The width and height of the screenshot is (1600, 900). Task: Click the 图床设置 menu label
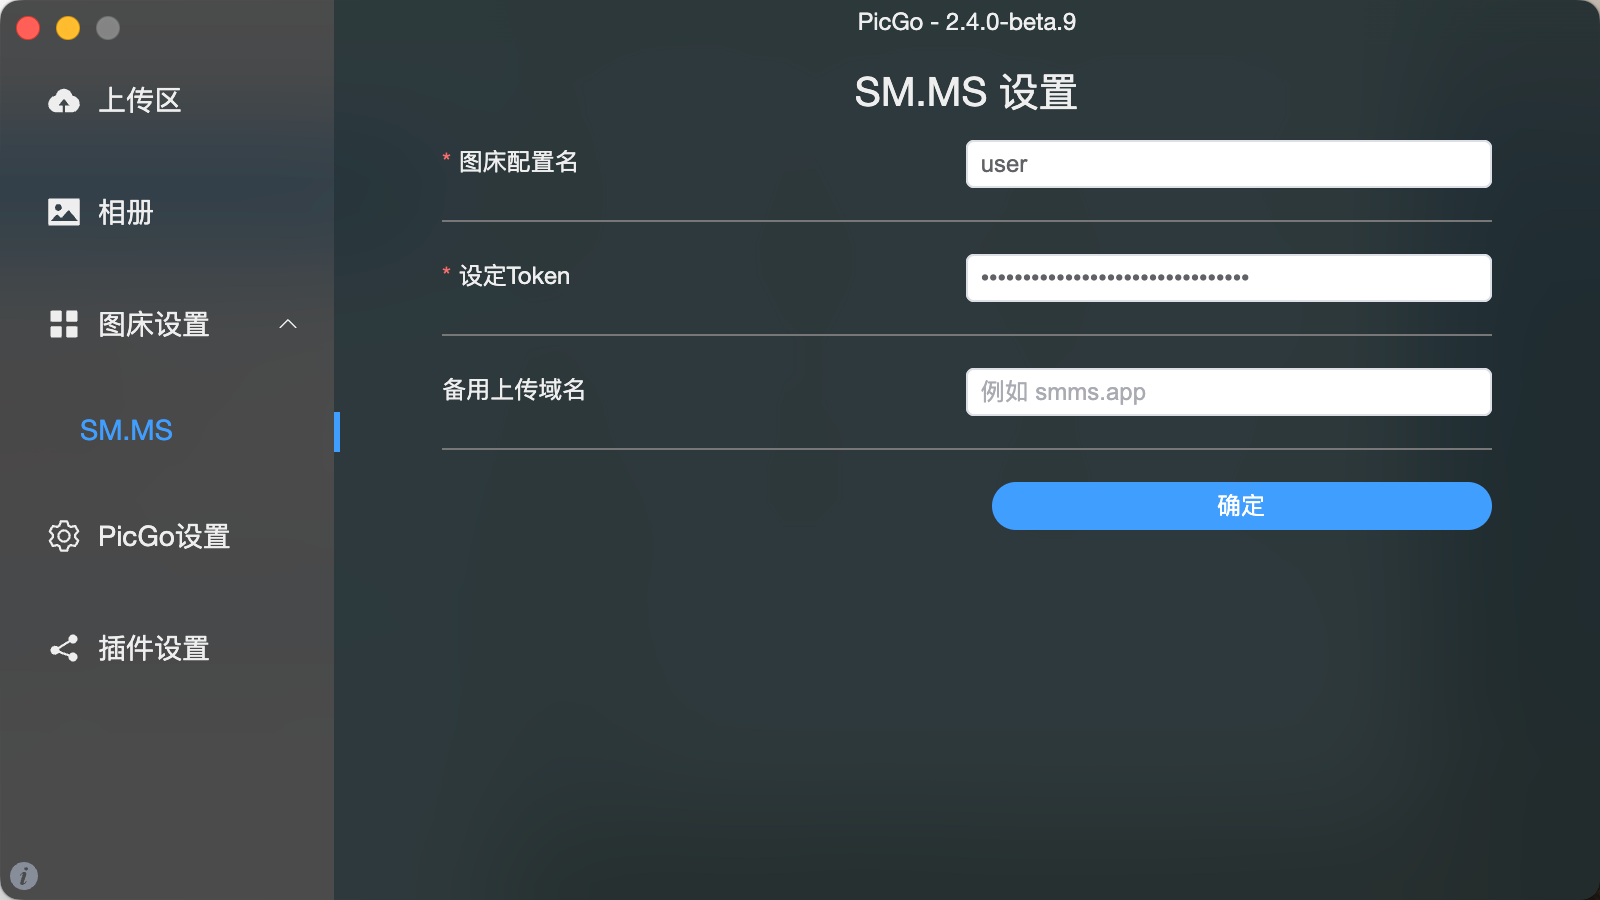[154, 324]
